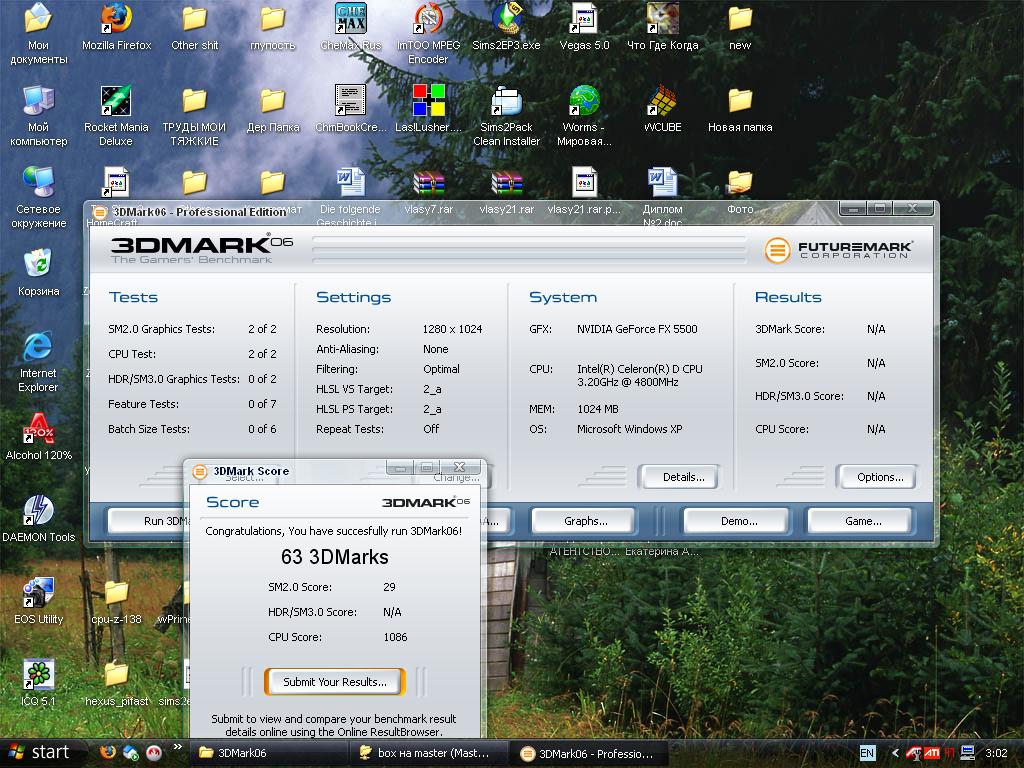The width and height of the screenshot is (1024, 768).
Task: Open Mozilla Firefox desktop shortcut
Action: pyautogui.click(x=116, y=27)
